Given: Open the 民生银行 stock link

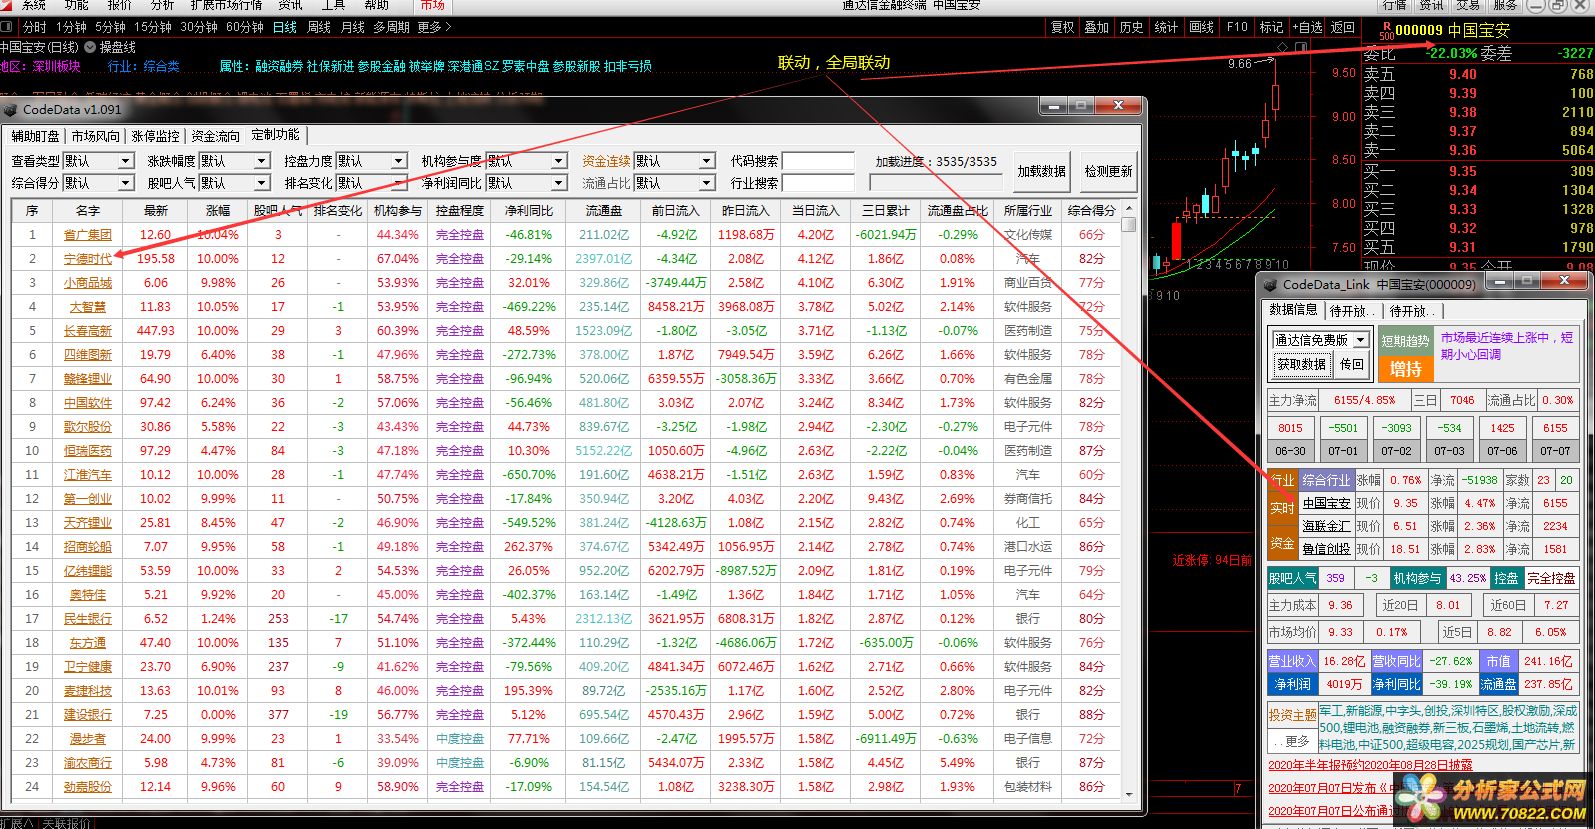Looking at the screenshot, I should [x=88, y=619].
